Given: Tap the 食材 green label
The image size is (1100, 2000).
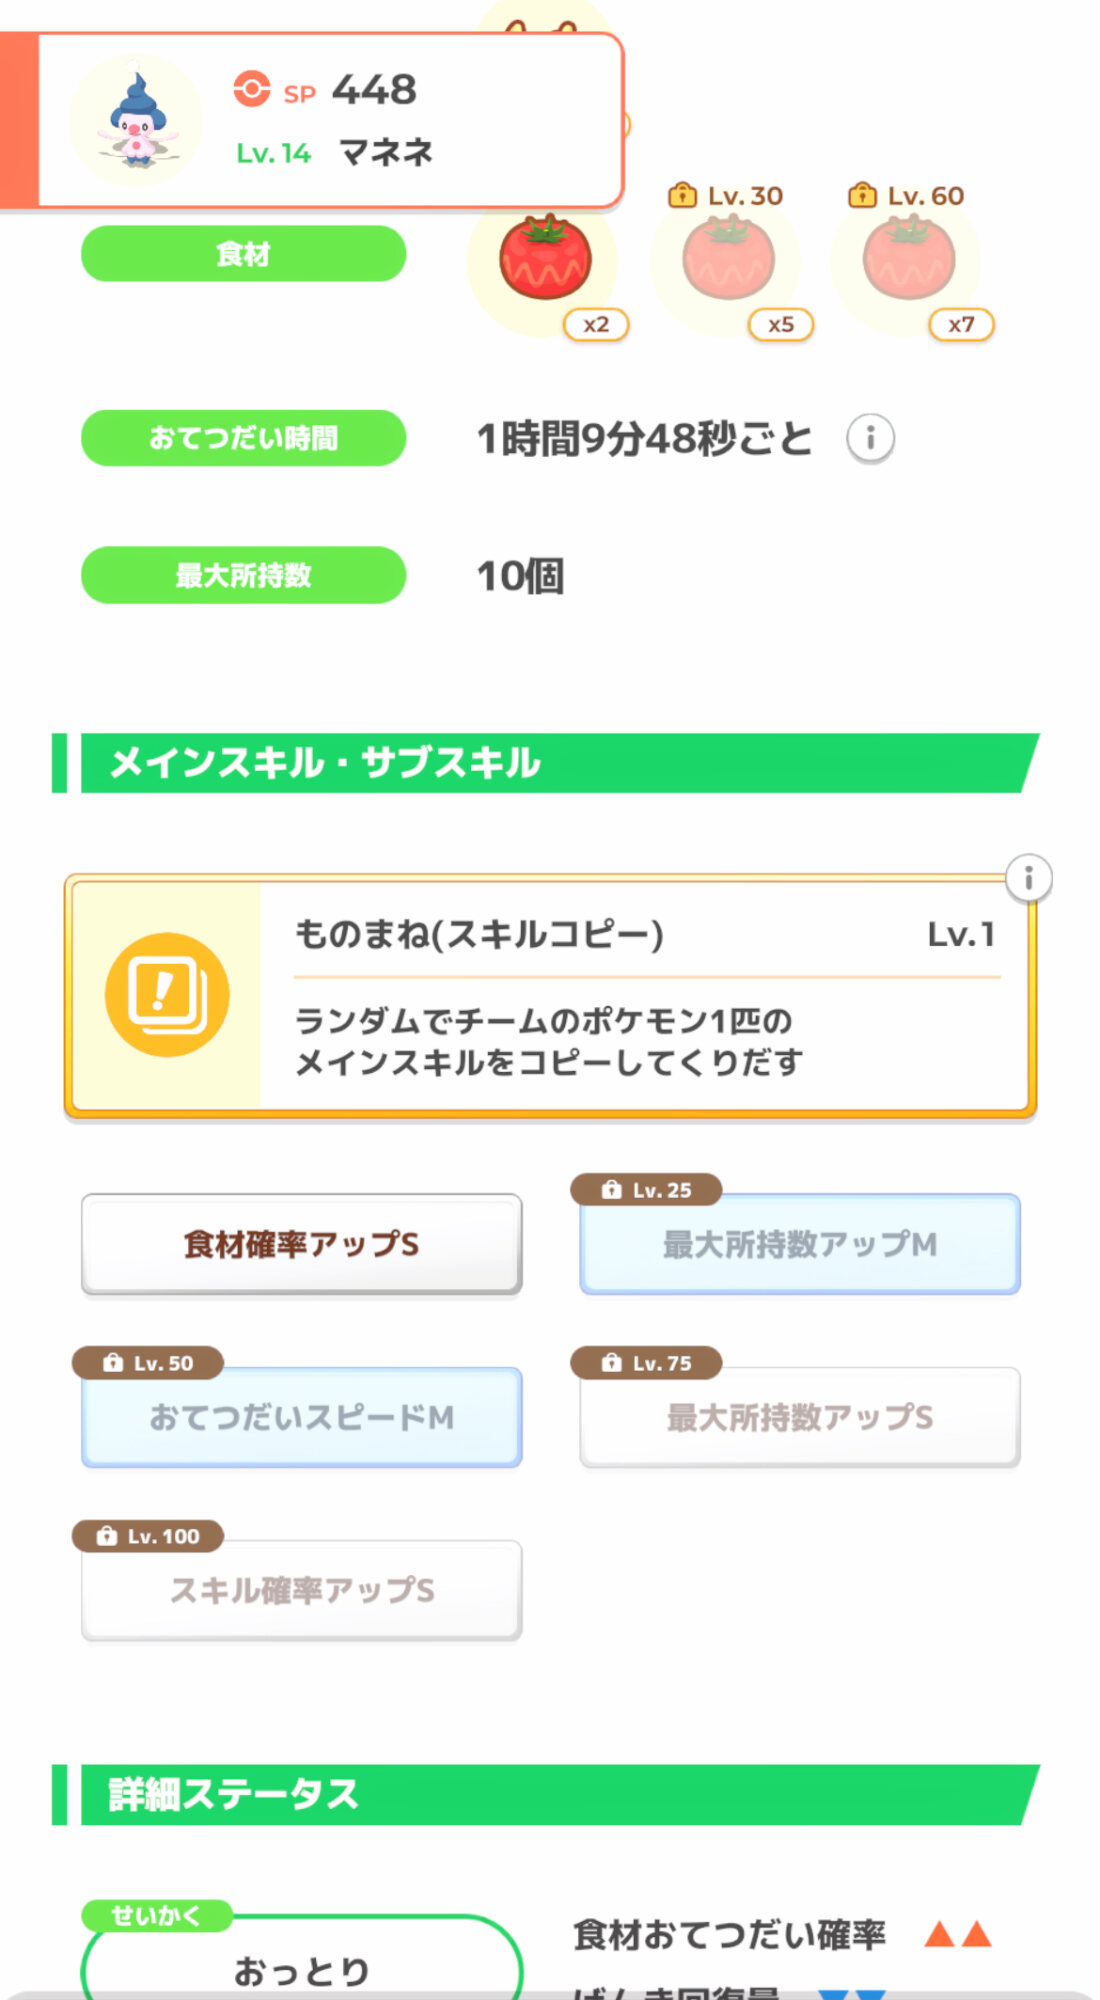Looking at the screenshot, I should click(x=243, y=254).
